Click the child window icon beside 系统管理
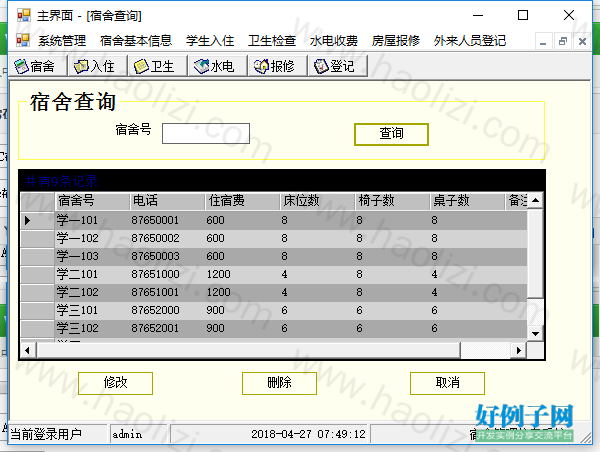The width and height of the screenshot is (600, 452). (x=23, y=40)
